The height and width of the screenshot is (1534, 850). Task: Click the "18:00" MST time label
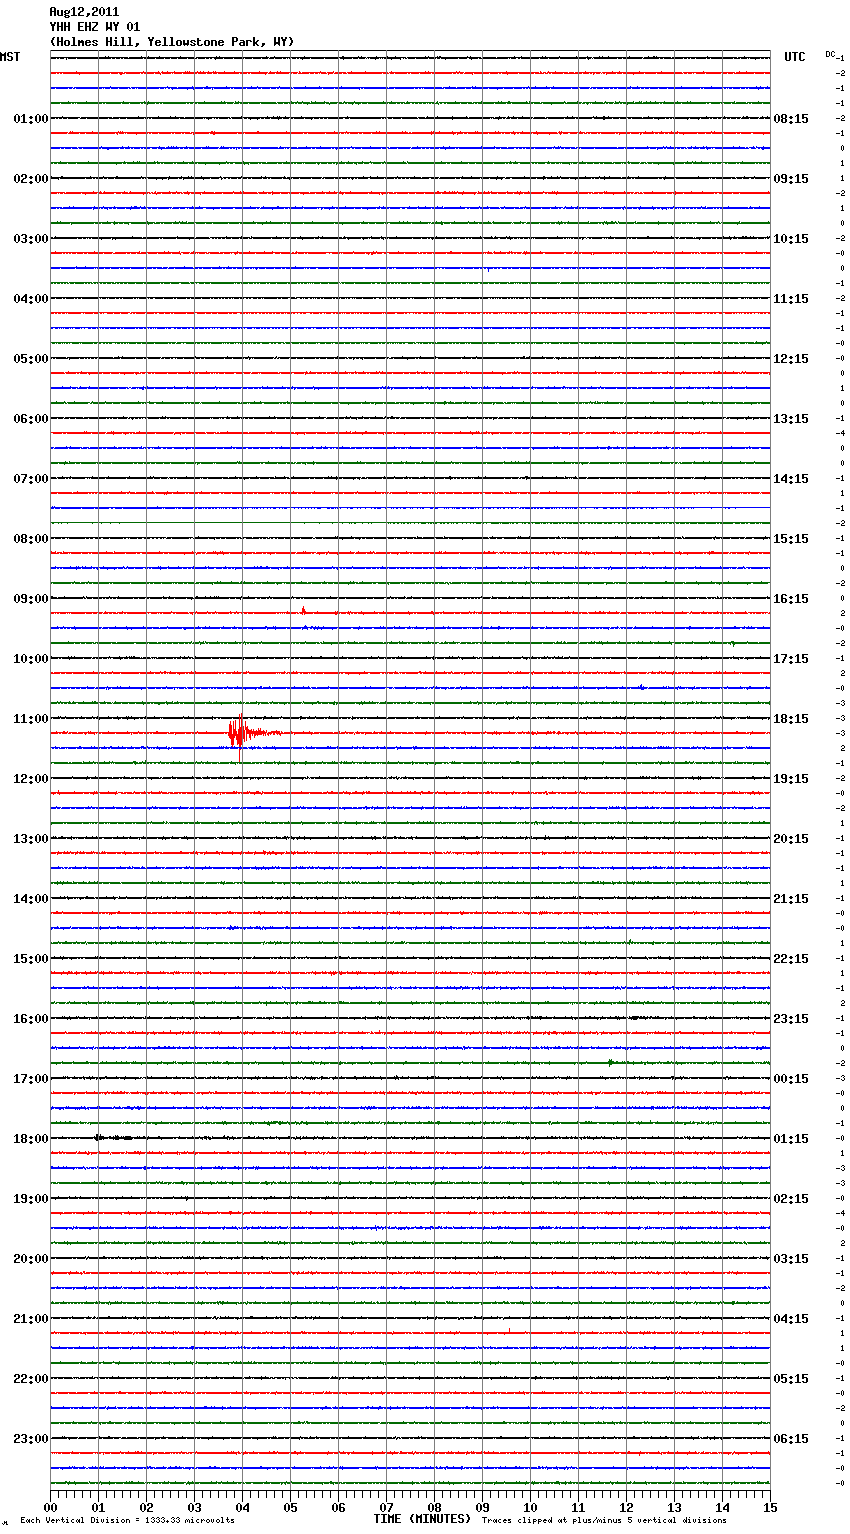(x=30, y=1139)
